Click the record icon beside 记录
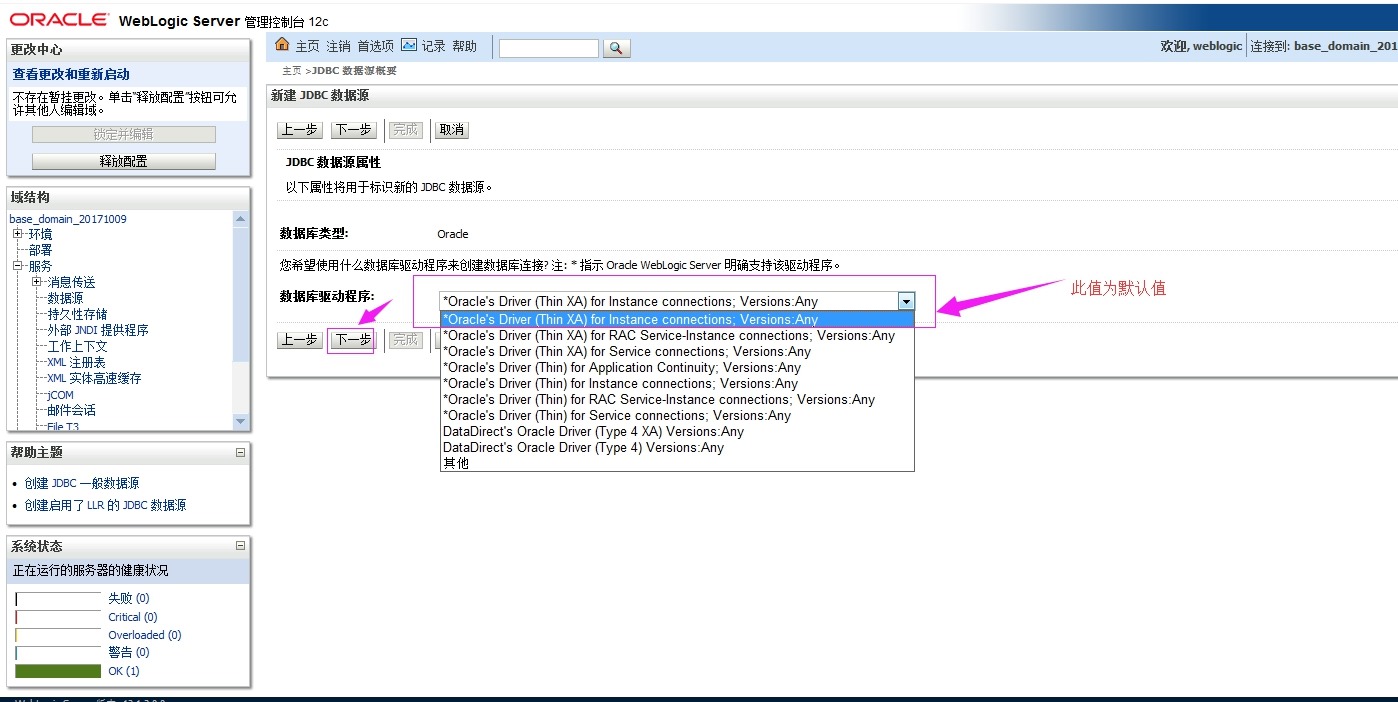The width and height of the screenshot is (1398, 702). 409,45
